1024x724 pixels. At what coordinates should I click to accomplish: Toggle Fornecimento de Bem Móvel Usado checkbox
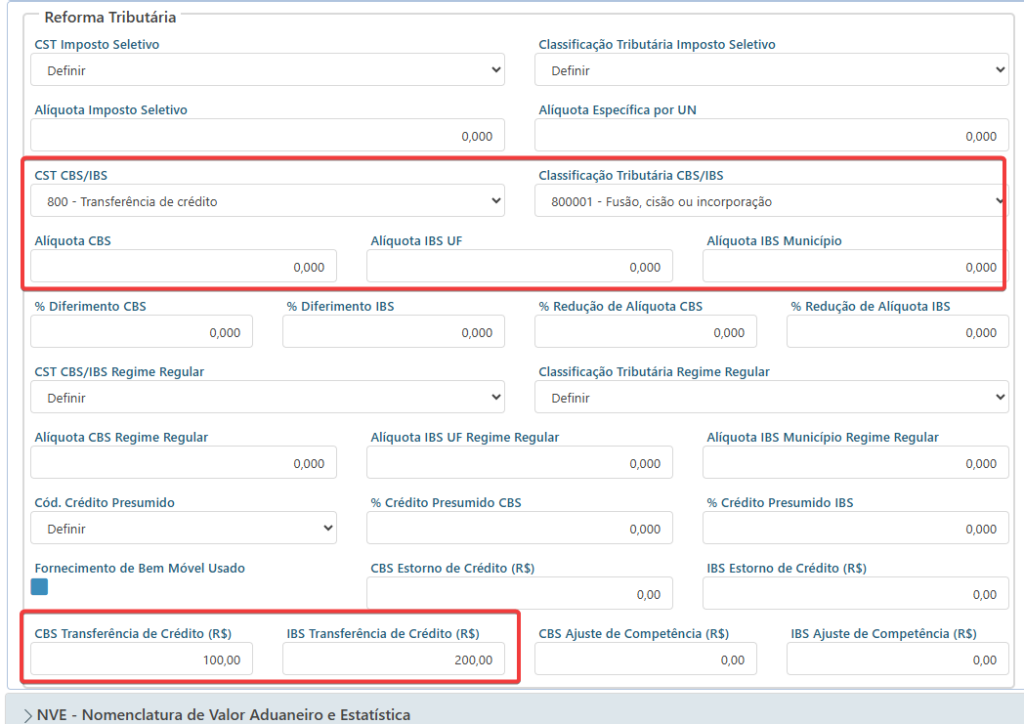tap(39, 587)
